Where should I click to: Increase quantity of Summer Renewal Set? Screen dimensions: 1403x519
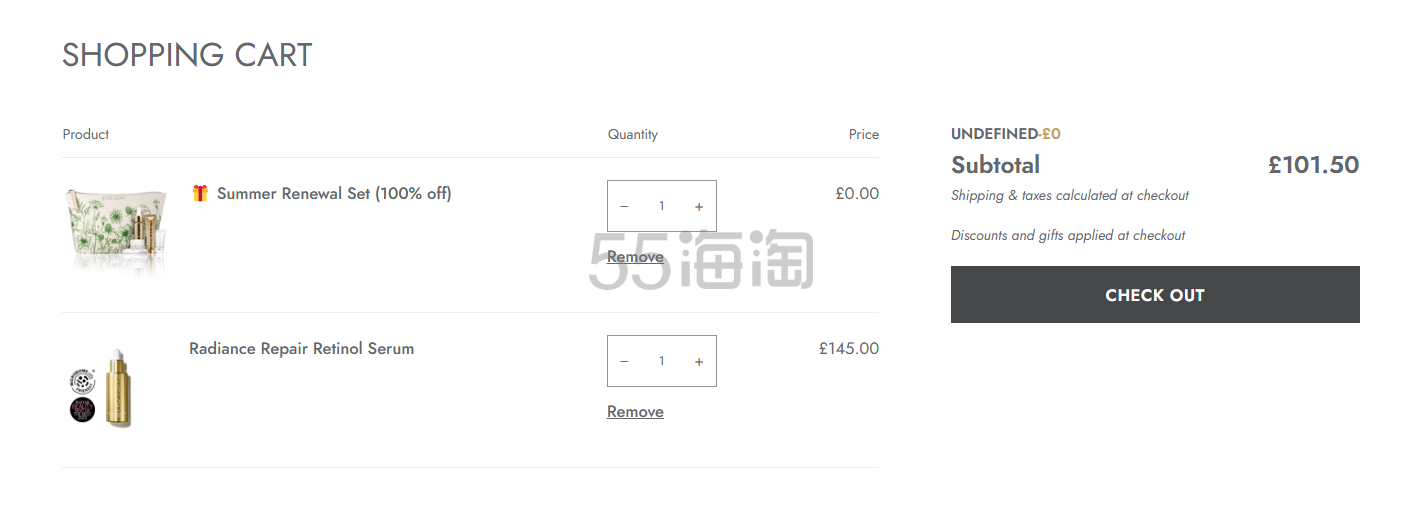699,207
